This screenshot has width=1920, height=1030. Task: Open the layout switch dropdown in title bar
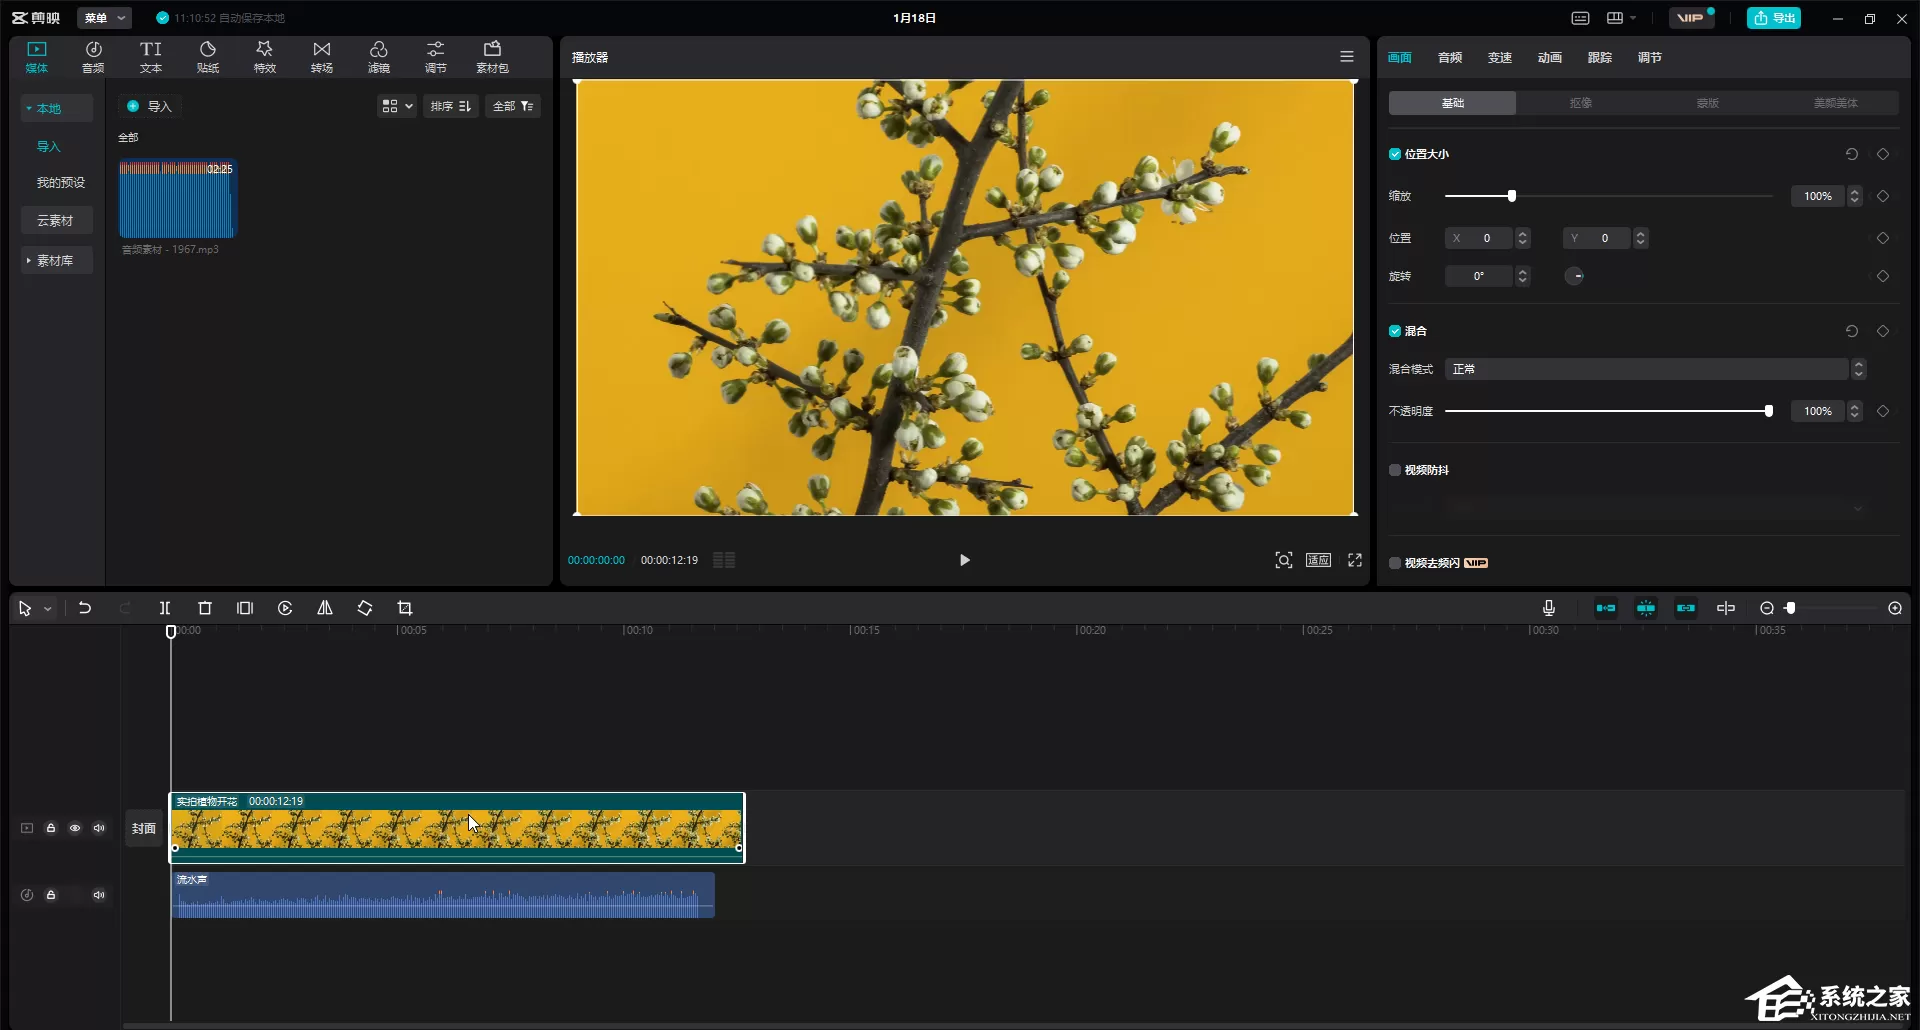pos(1622,18)
